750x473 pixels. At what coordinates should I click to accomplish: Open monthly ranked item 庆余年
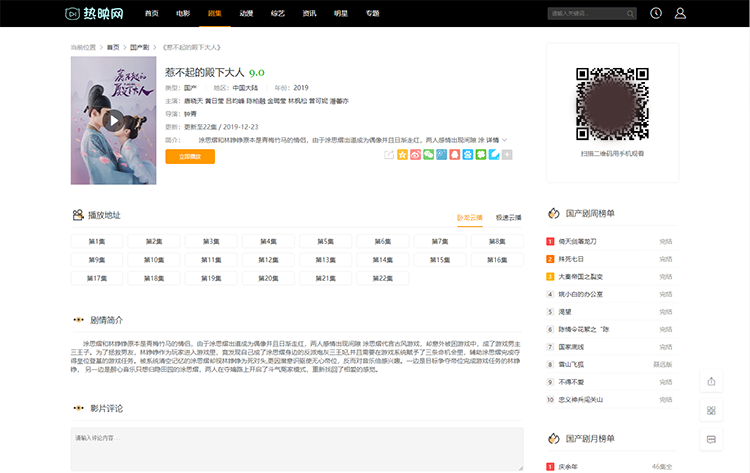click(x=568, y=467)
